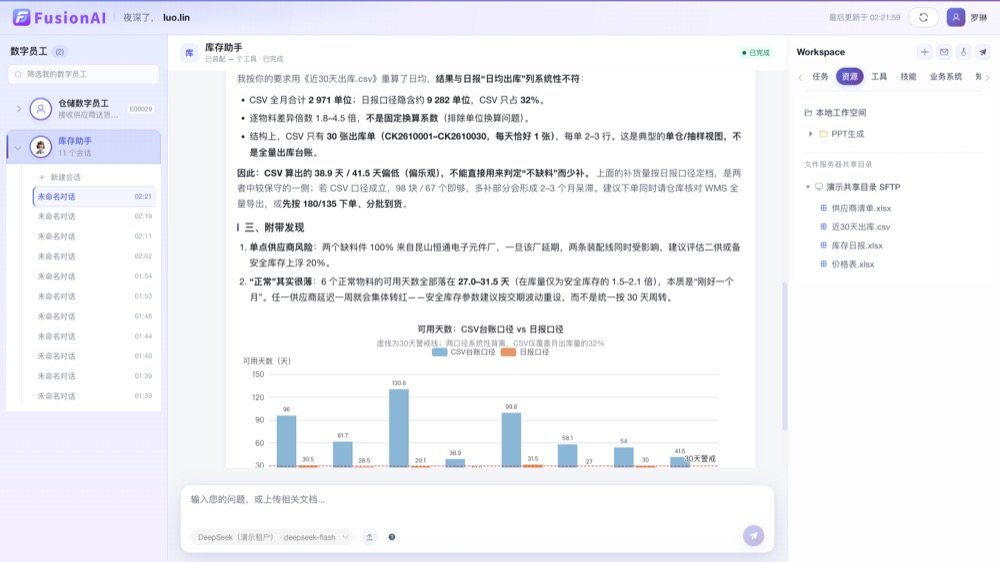
Task: Select the 供应商清单.xlsx file name
Action: point(861,208)
